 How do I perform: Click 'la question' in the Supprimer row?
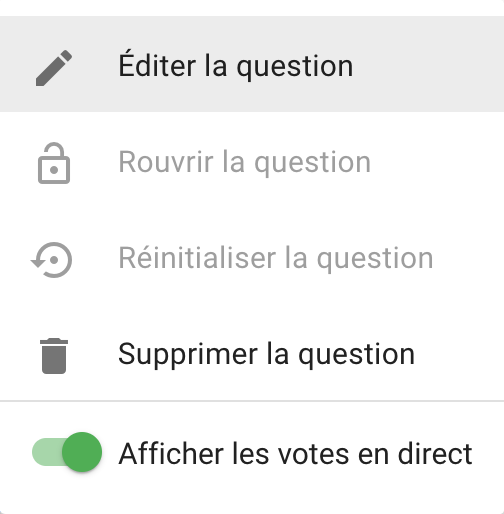pyautogui.click(x=341, y=356)
